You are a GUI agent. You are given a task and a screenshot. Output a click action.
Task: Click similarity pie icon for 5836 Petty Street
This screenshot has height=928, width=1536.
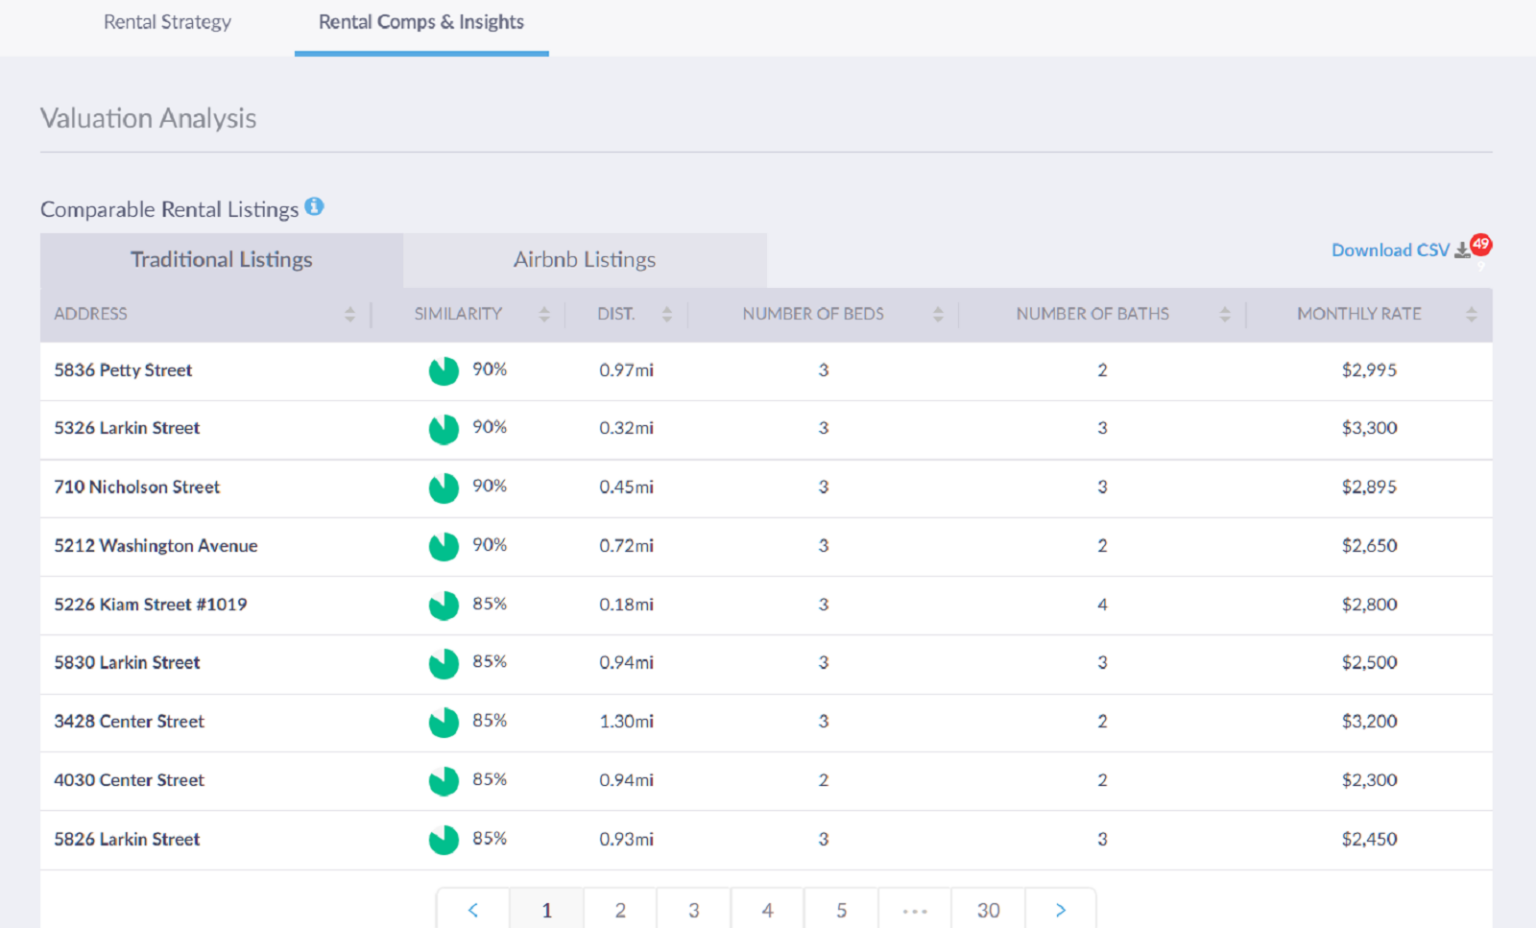coord(443,371)
